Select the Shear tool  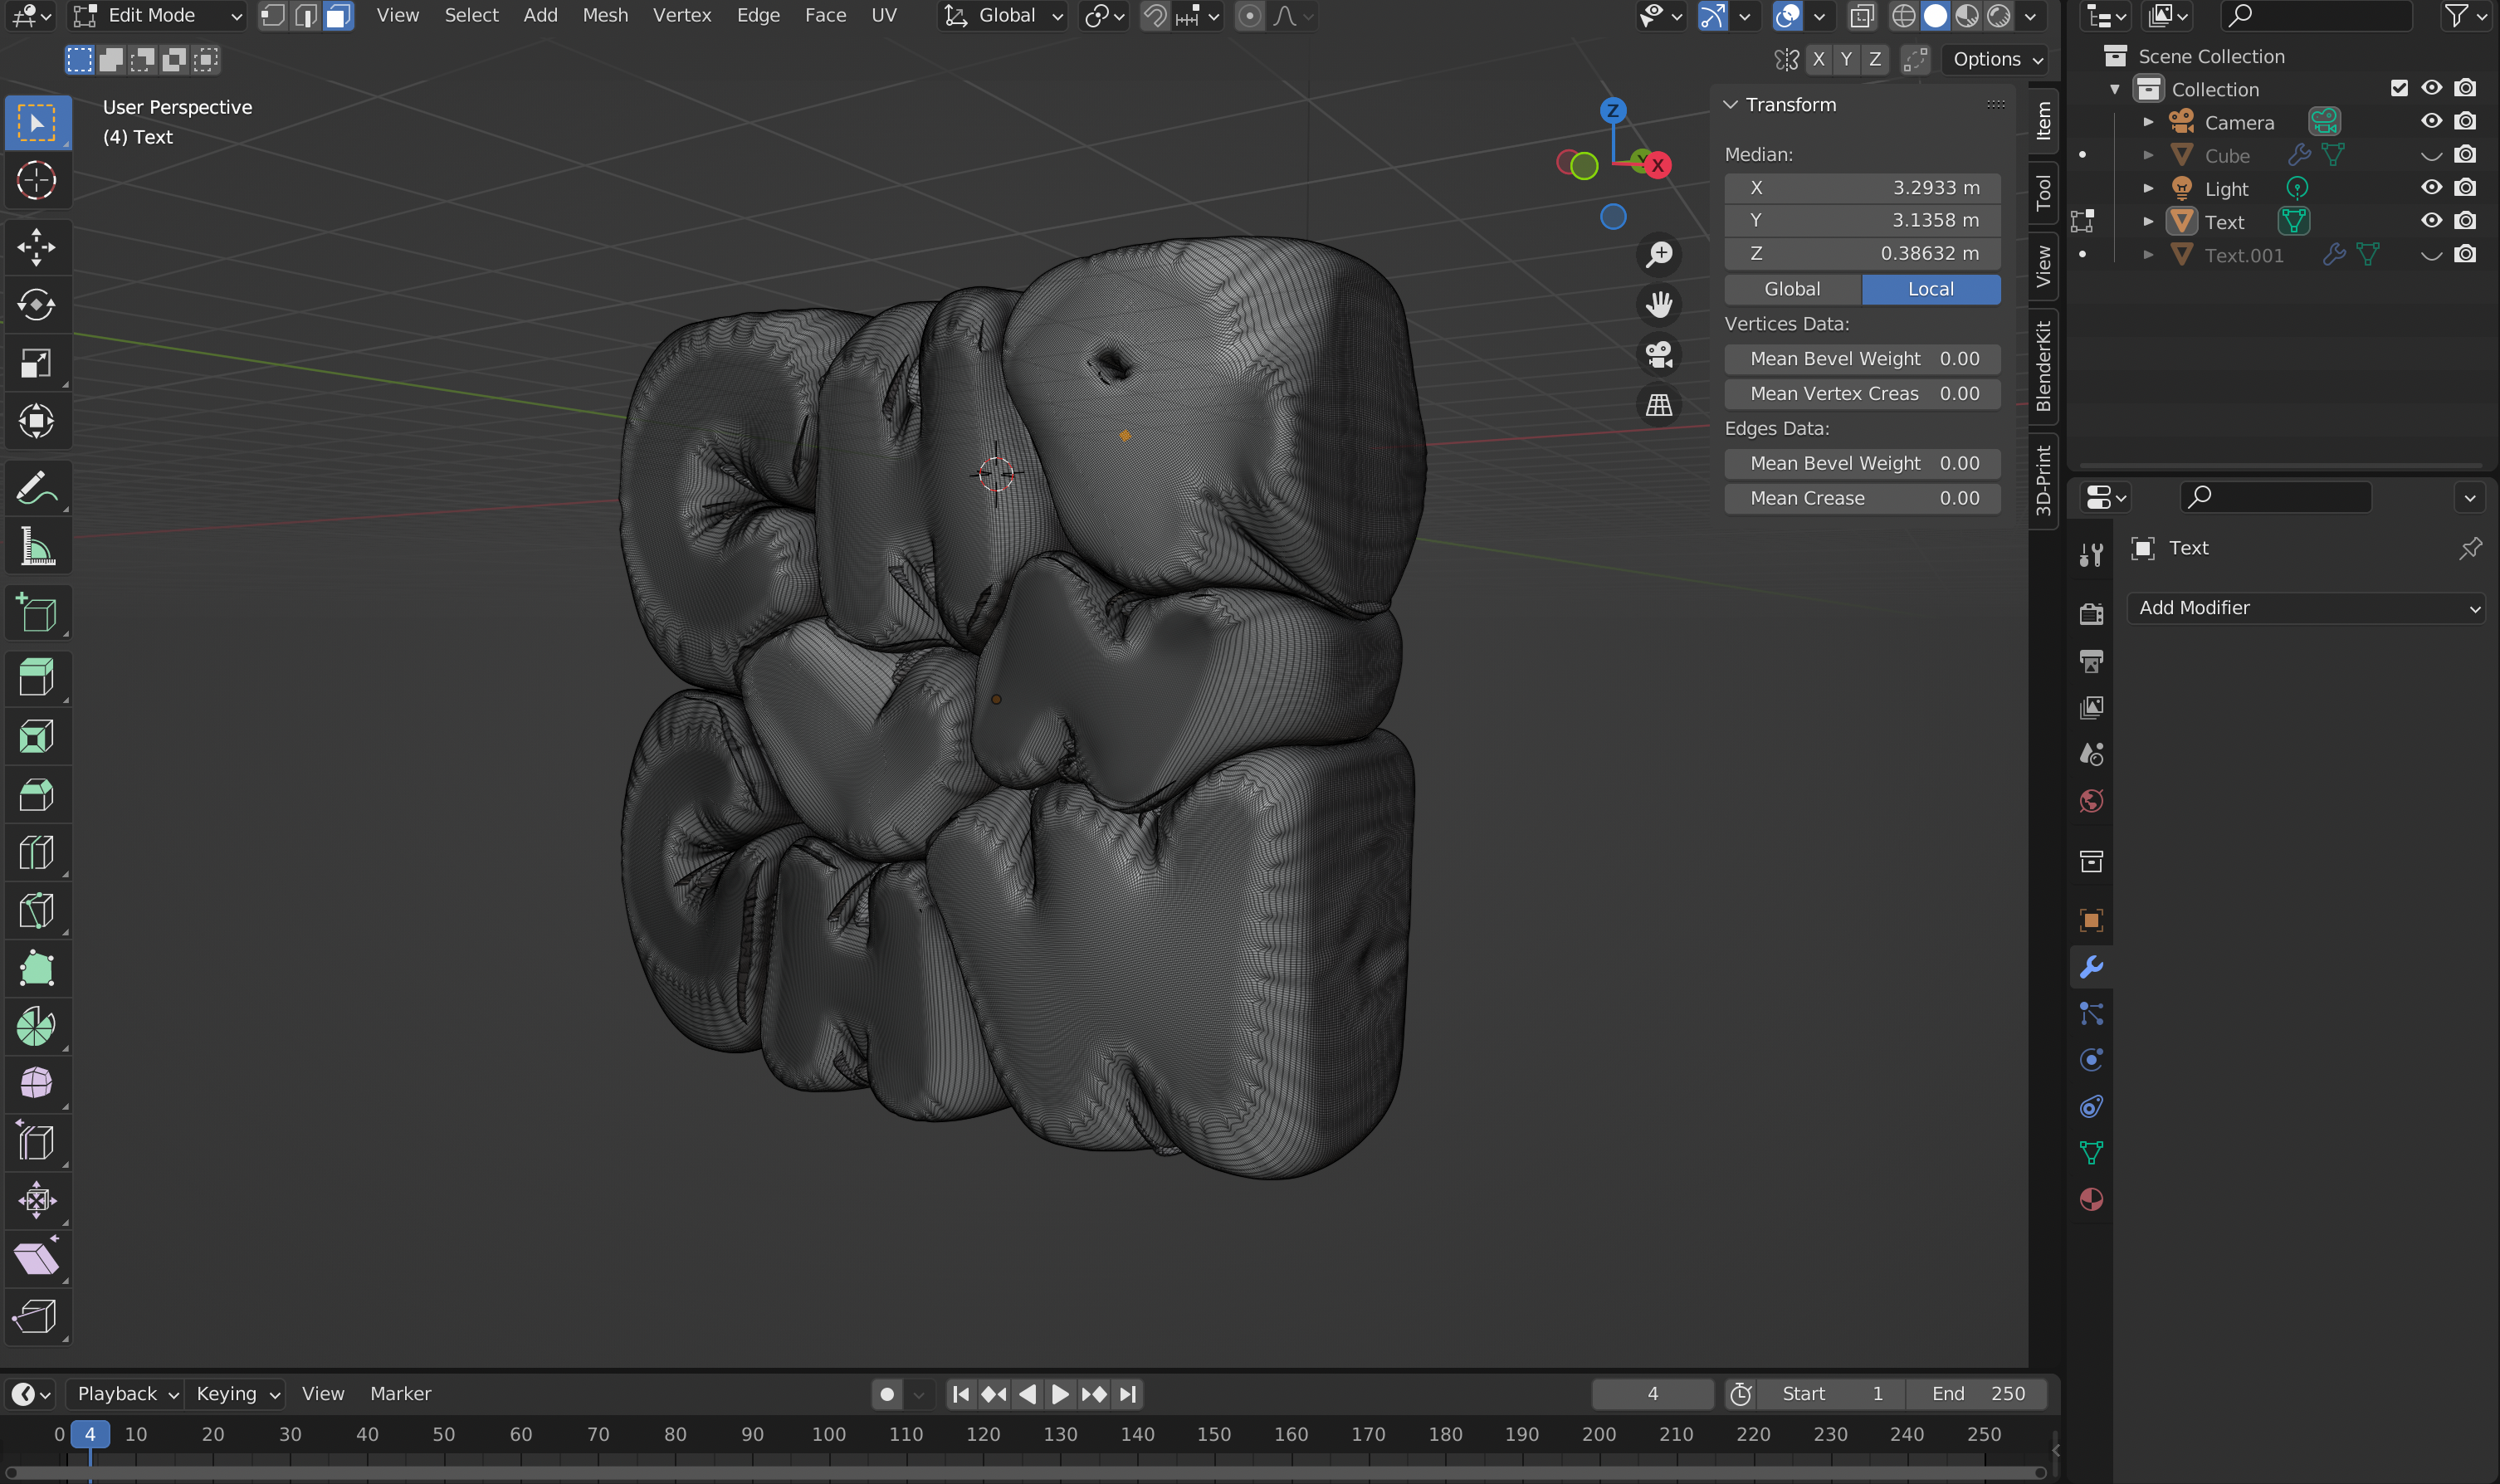(37, 1259)
